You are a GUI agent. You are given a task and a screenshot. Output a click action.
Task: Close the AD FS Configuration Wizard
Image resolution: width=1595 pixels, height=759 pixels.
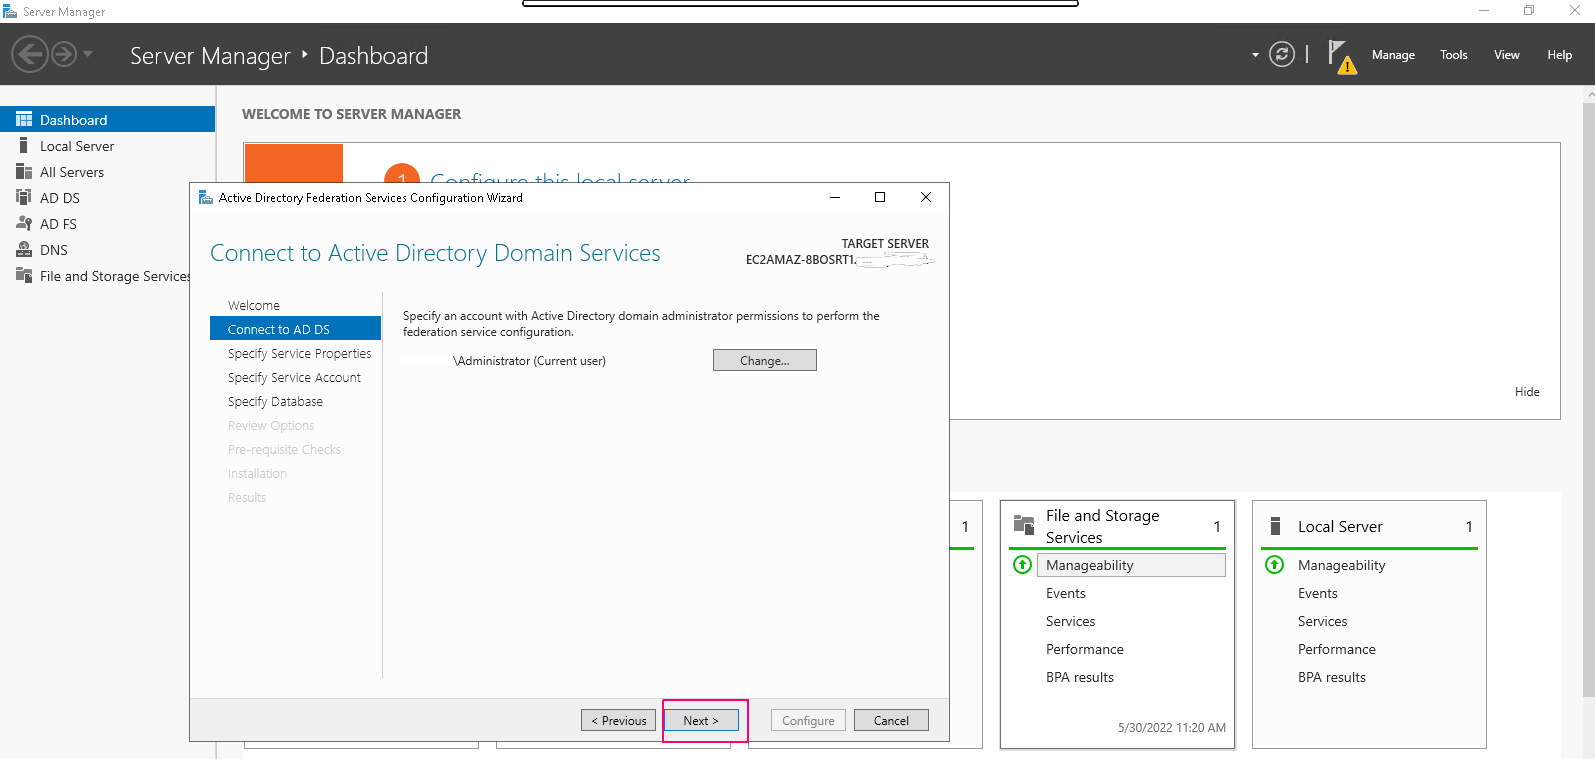point(926,197)
